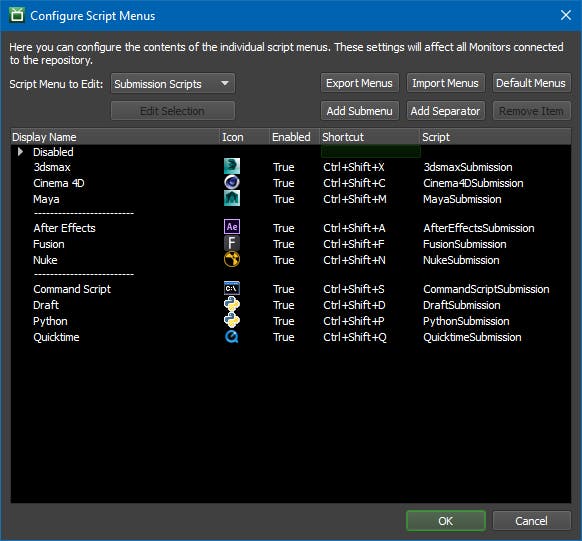Expand the Disabled group arrow
Image resolution: width=582 pixels, height=541 pixels.
20,151
